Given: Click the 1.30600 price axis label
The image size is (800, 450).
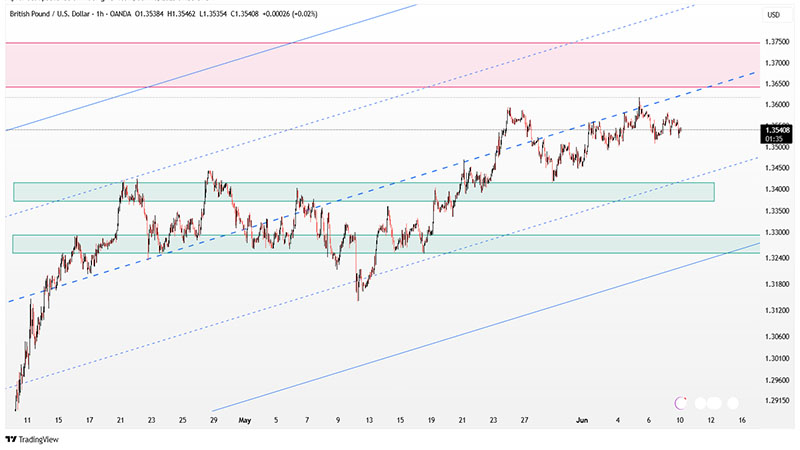Looking at the screenshot, I should coord(777,336).
